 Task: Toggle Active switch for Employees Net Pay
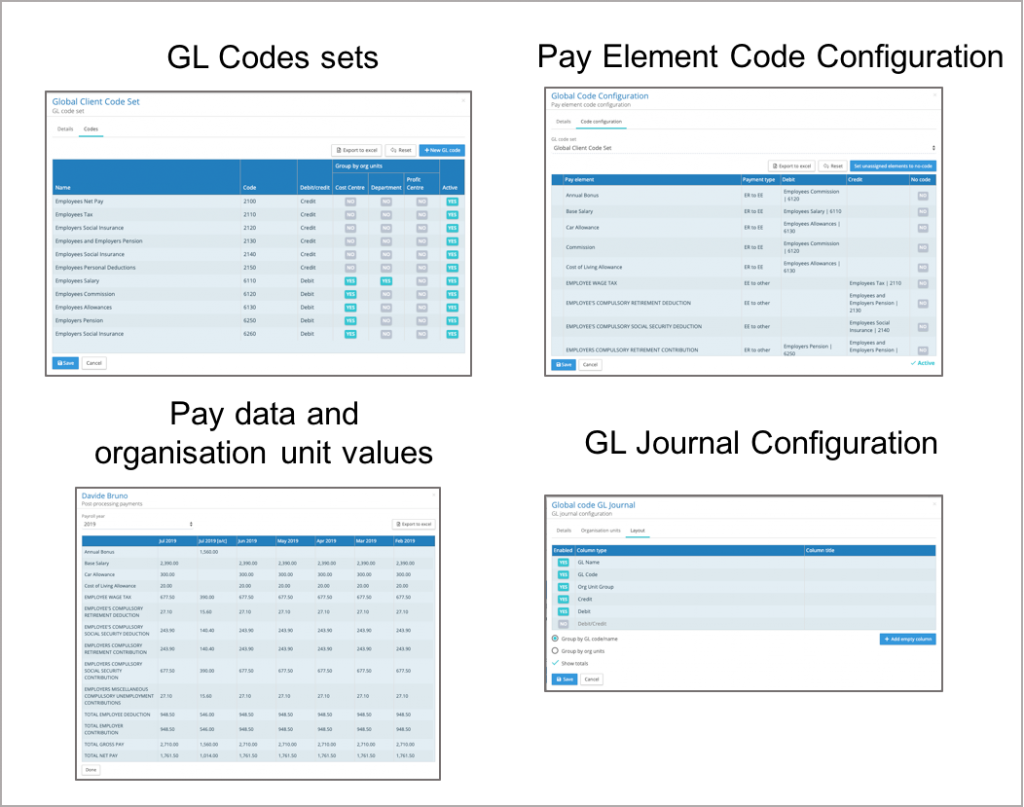click(x=452, y=202)
